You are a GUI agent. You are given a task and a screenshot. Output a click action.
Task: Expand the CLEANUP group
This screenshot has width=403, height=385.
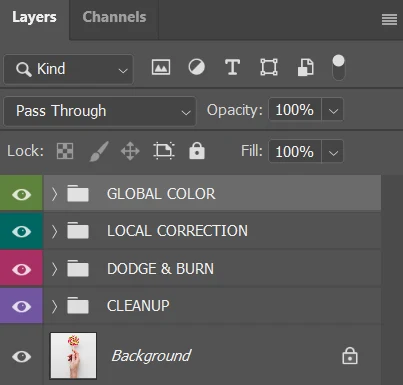tap(54, 306)
